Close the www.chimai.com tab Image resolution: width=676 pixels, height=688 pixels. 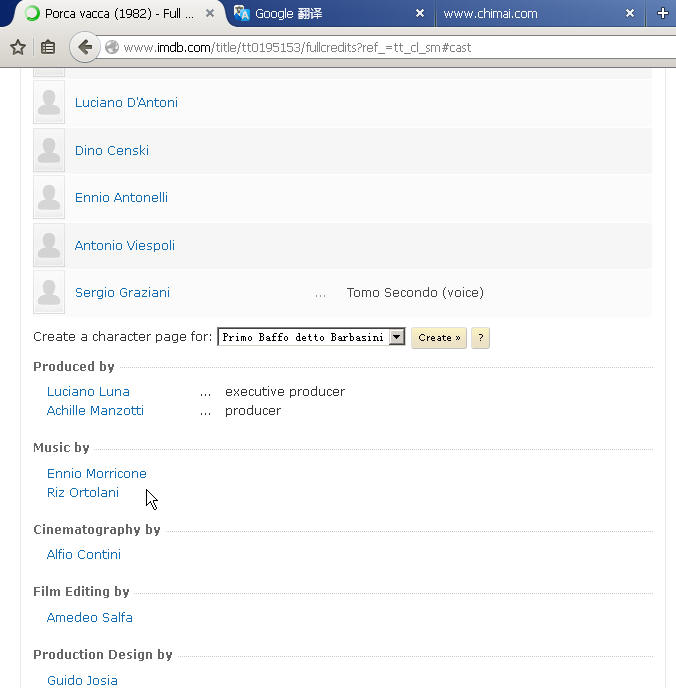[630, 13]
